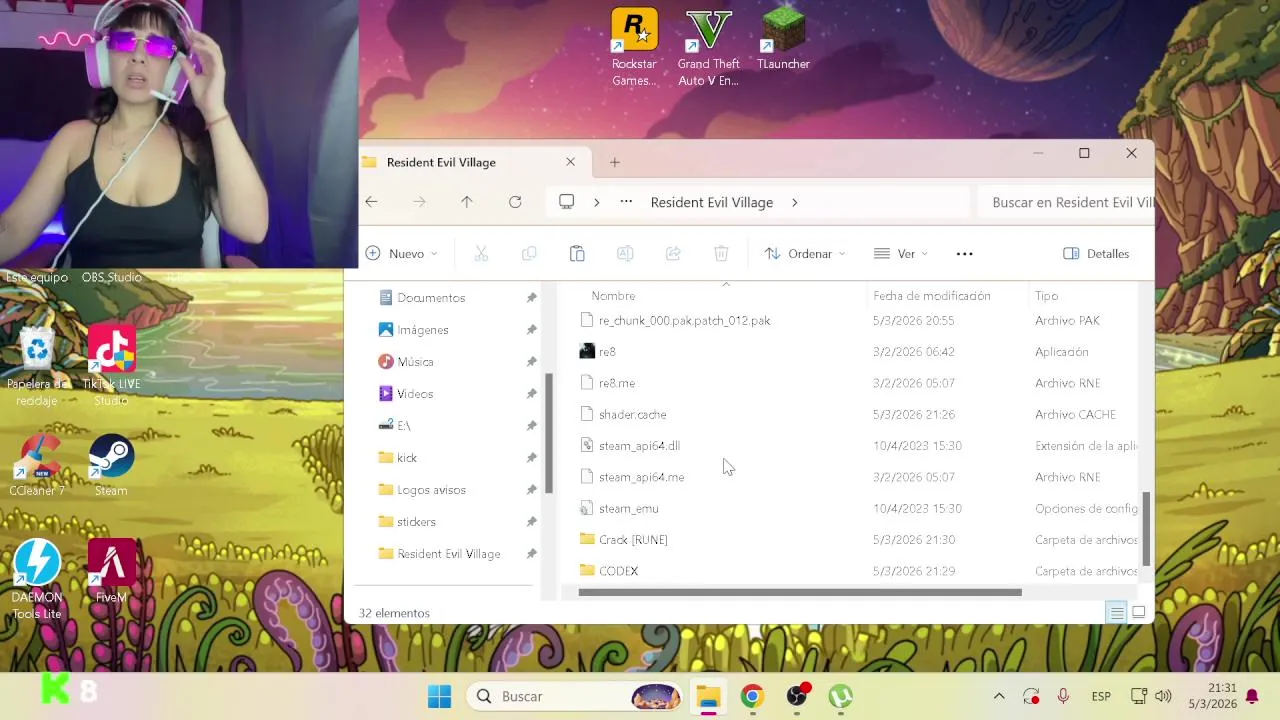
Task: Click the file list horizontal scrollbar
Action: (800, 592)
